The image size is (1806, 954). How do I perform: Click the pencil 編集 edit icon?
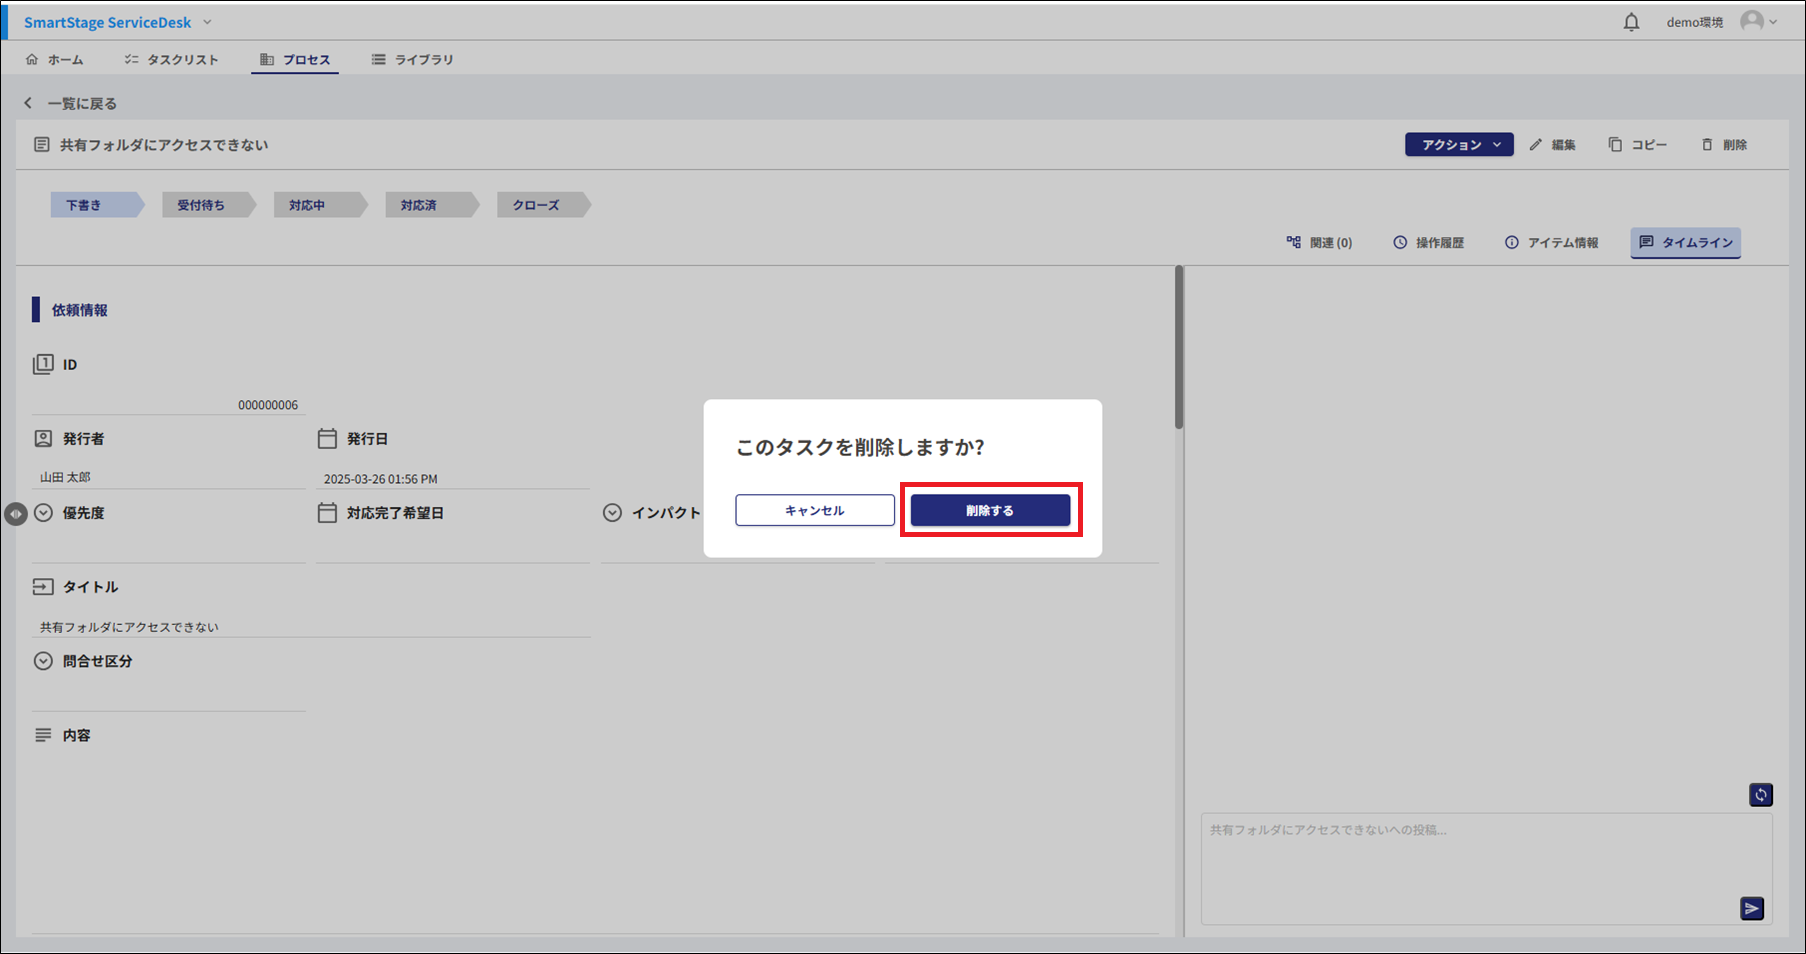click(x=1536, y=145)
